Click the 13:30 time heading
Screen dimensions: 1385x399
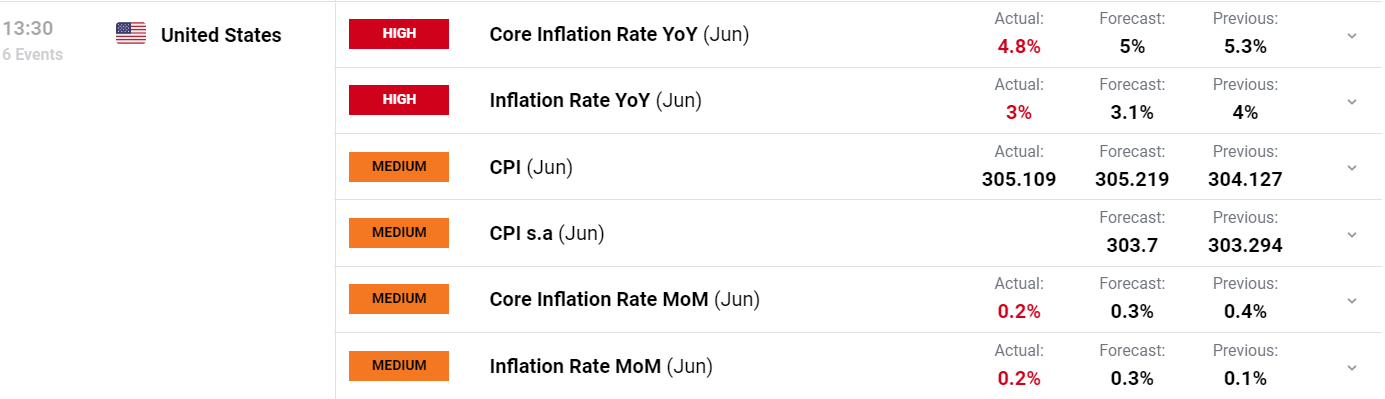27,29
